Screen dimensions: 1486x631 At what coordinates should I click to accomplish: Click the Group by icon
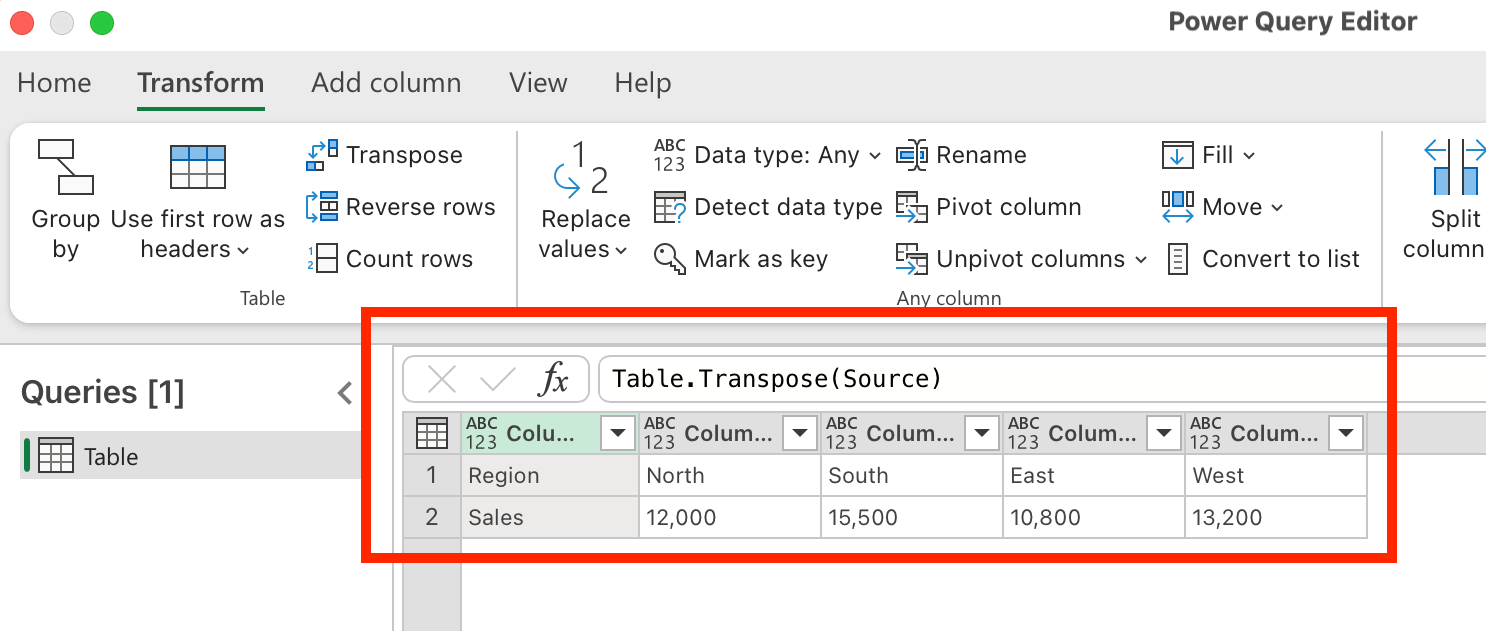point(65,167)
